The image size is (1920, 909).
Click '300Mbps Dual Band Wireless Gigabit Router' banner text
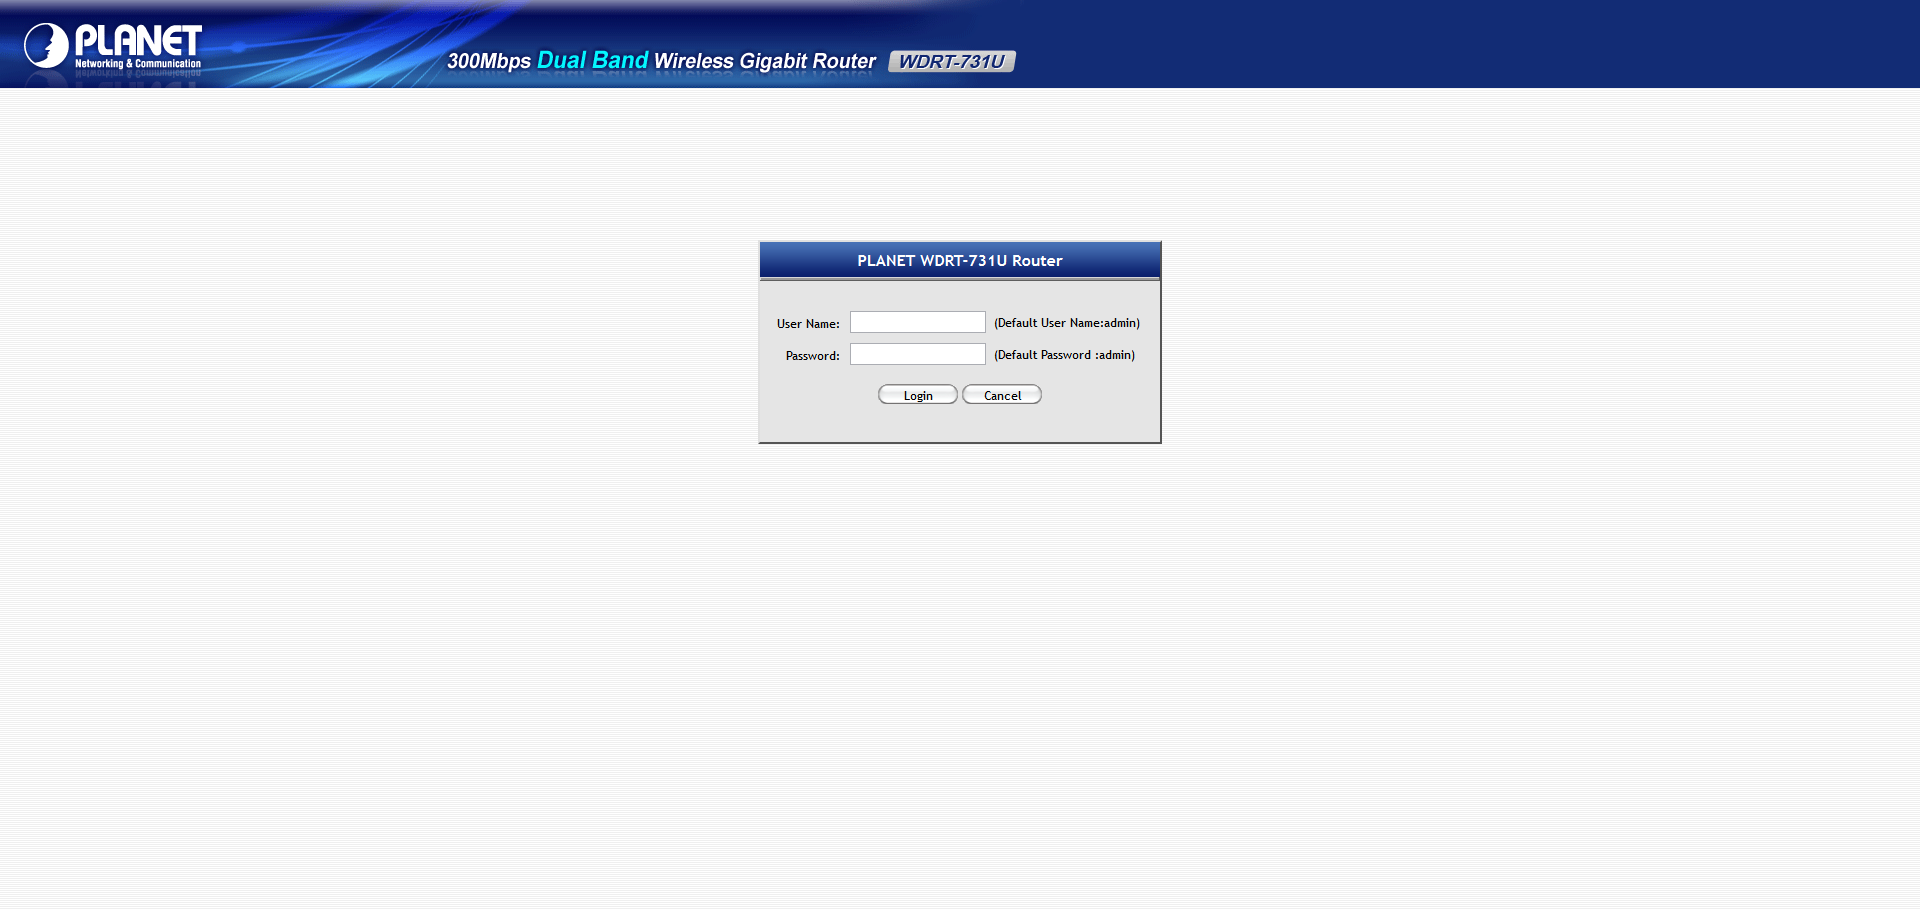[x=661, y=61]
